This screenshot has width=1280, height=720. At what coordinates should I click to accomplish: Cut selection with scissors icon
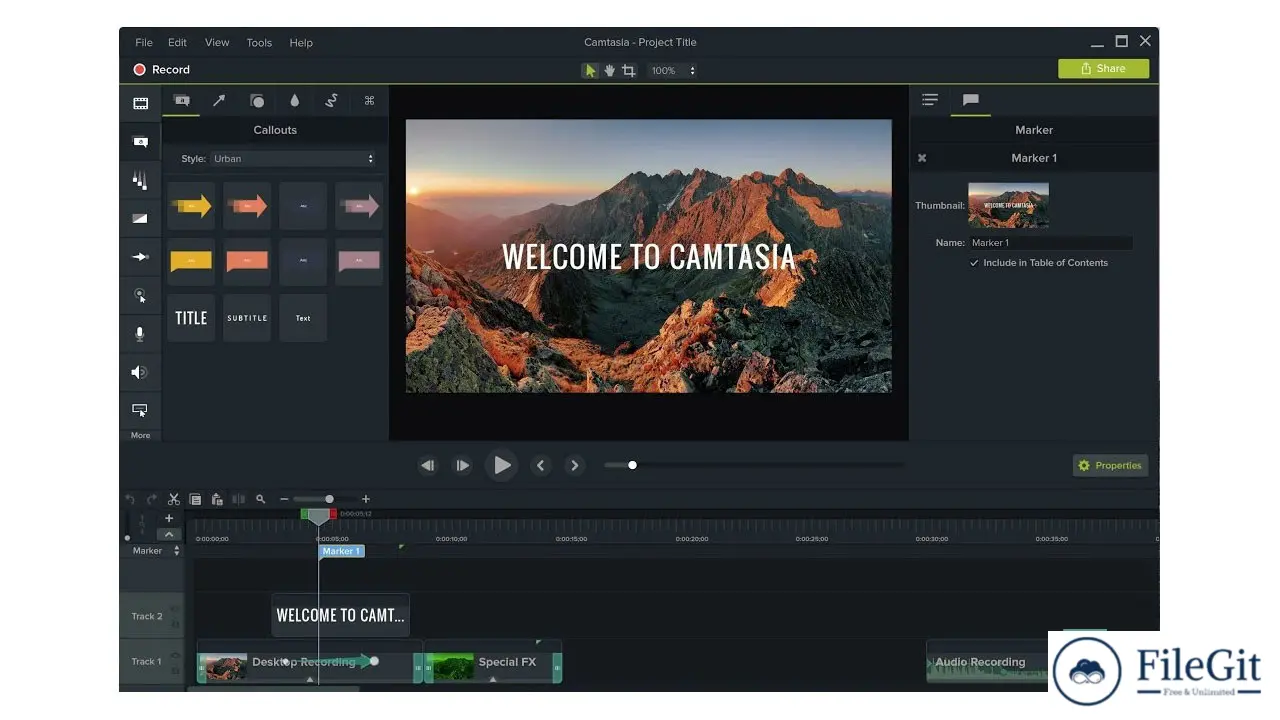173,499
